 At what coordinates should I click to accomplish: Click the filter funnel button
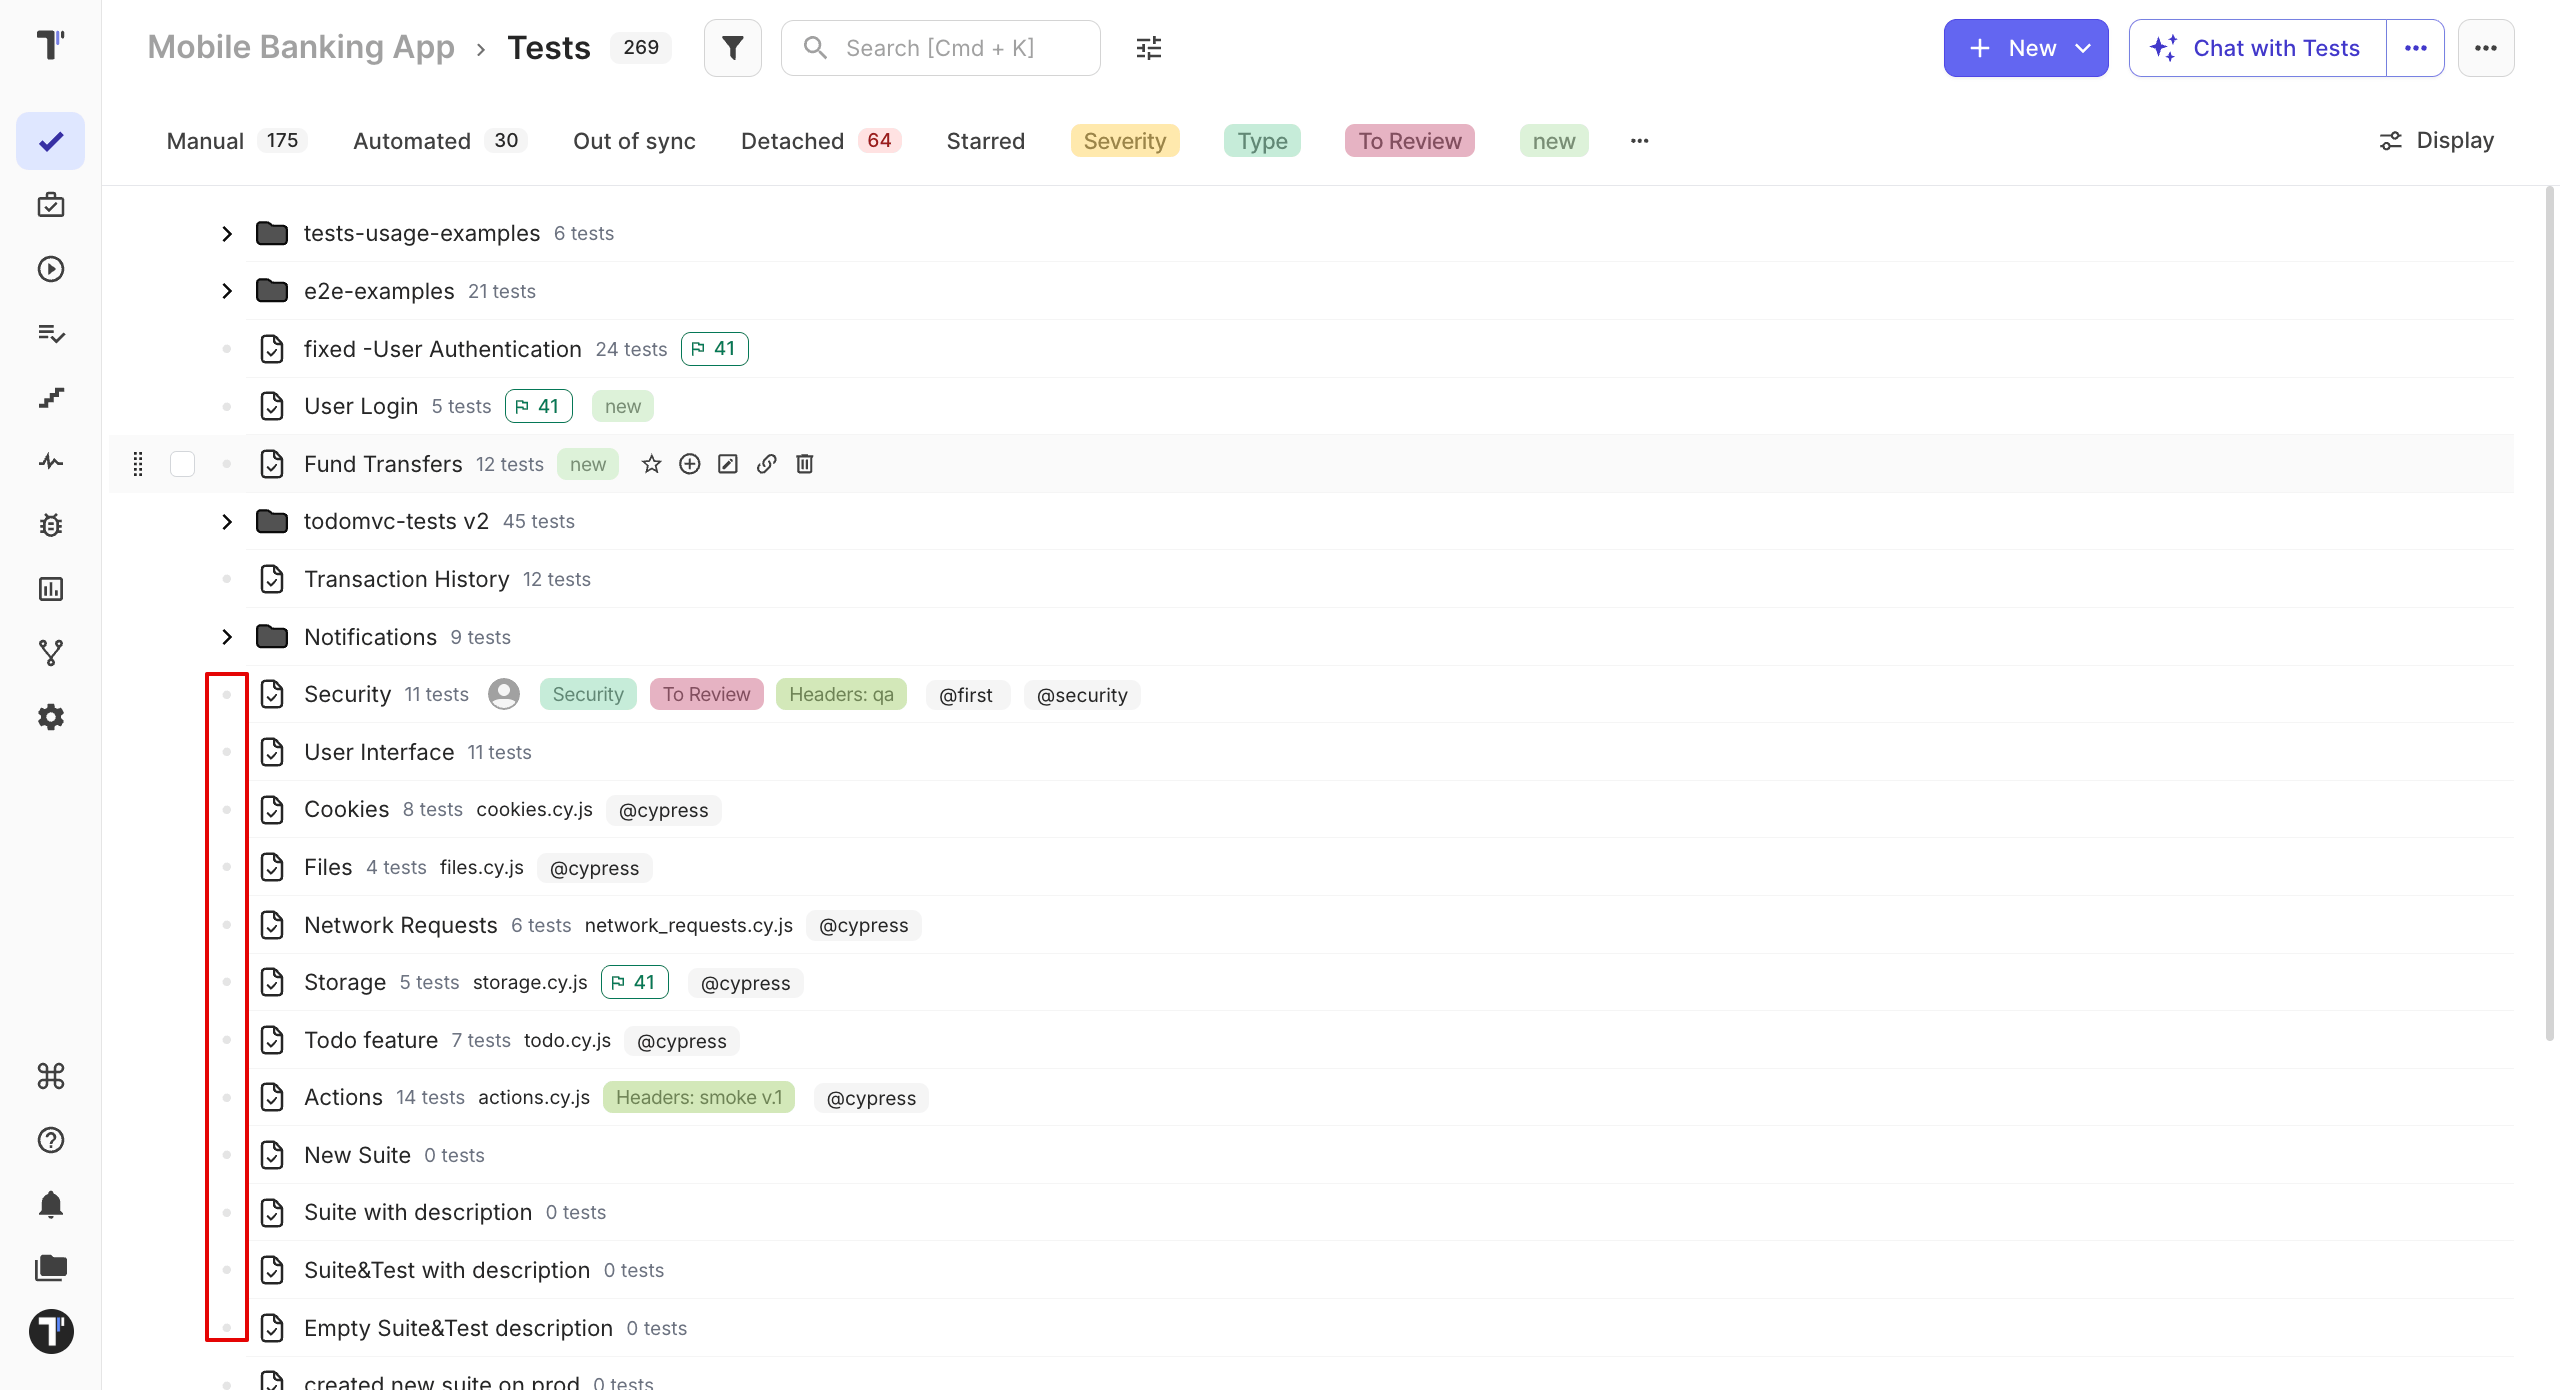(x=733, y=48)
